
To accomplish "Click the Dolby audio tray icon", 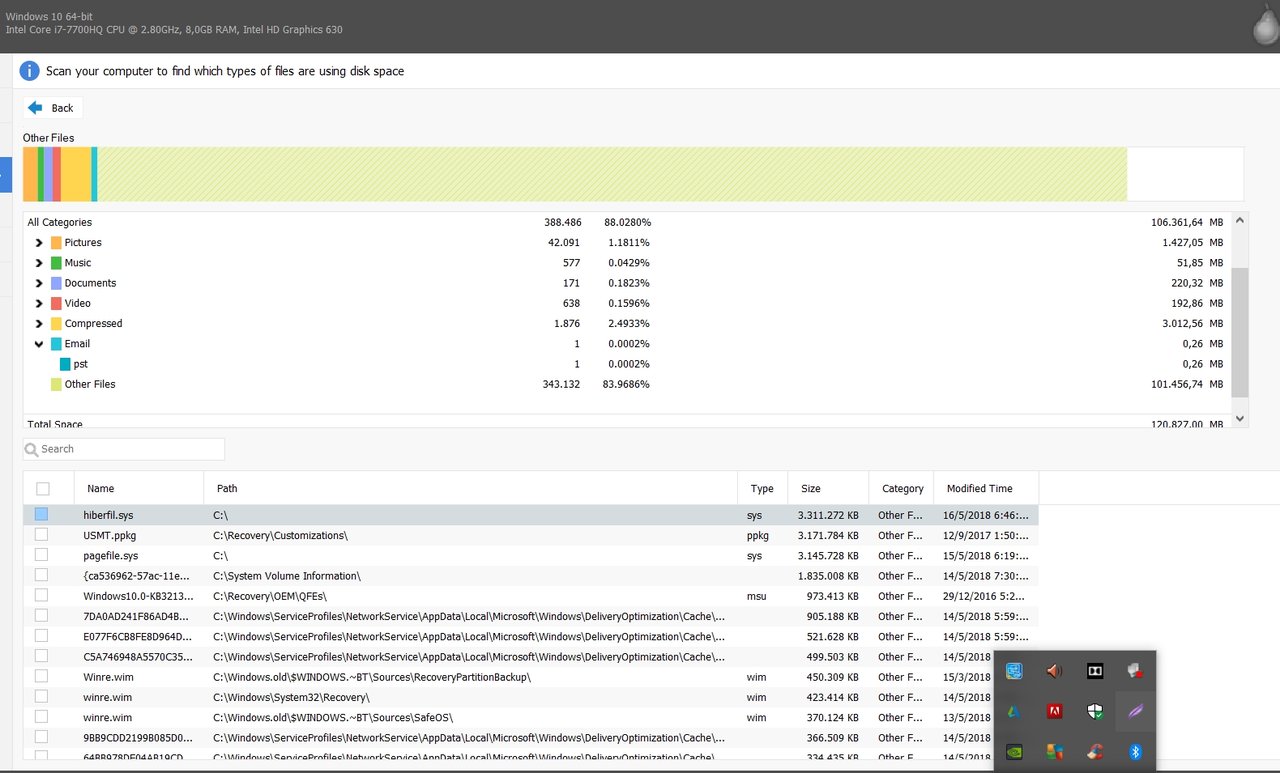I will tap(1095, 671).
